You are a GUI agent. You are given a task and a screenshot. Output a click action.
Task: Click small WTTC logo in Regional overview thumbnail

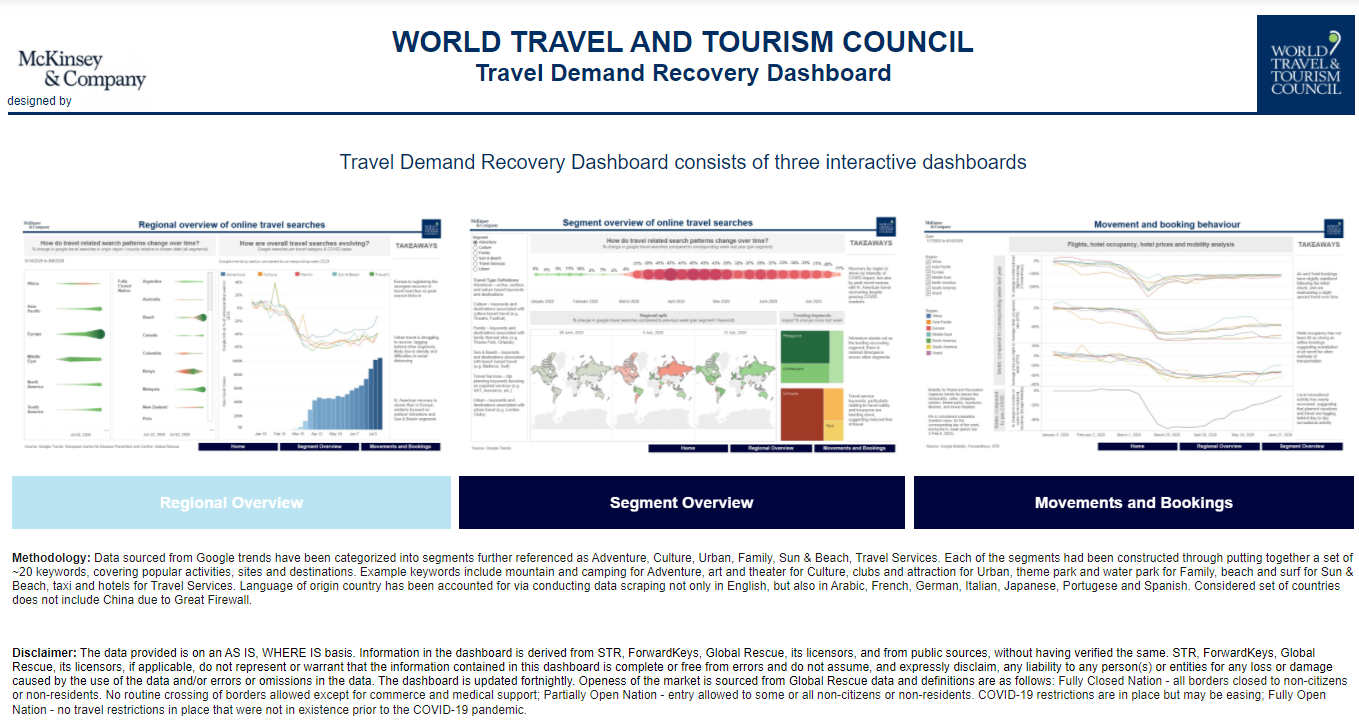[x=432, y=226]
